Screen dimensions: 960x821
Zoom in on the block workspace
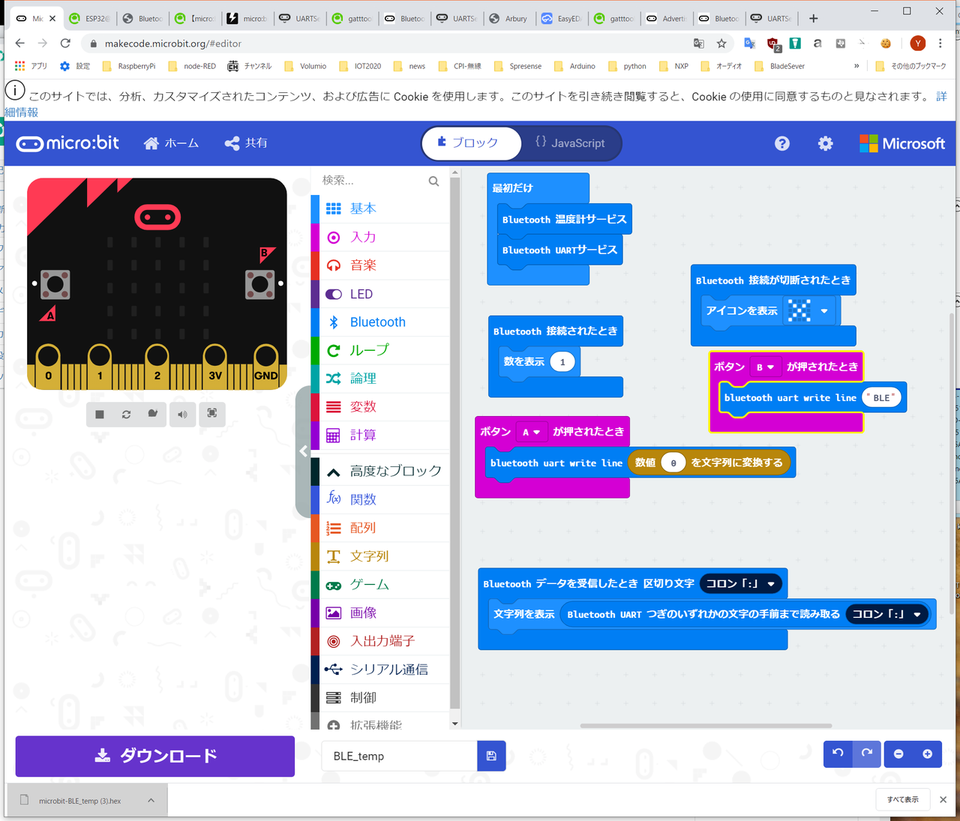point(927,754)
